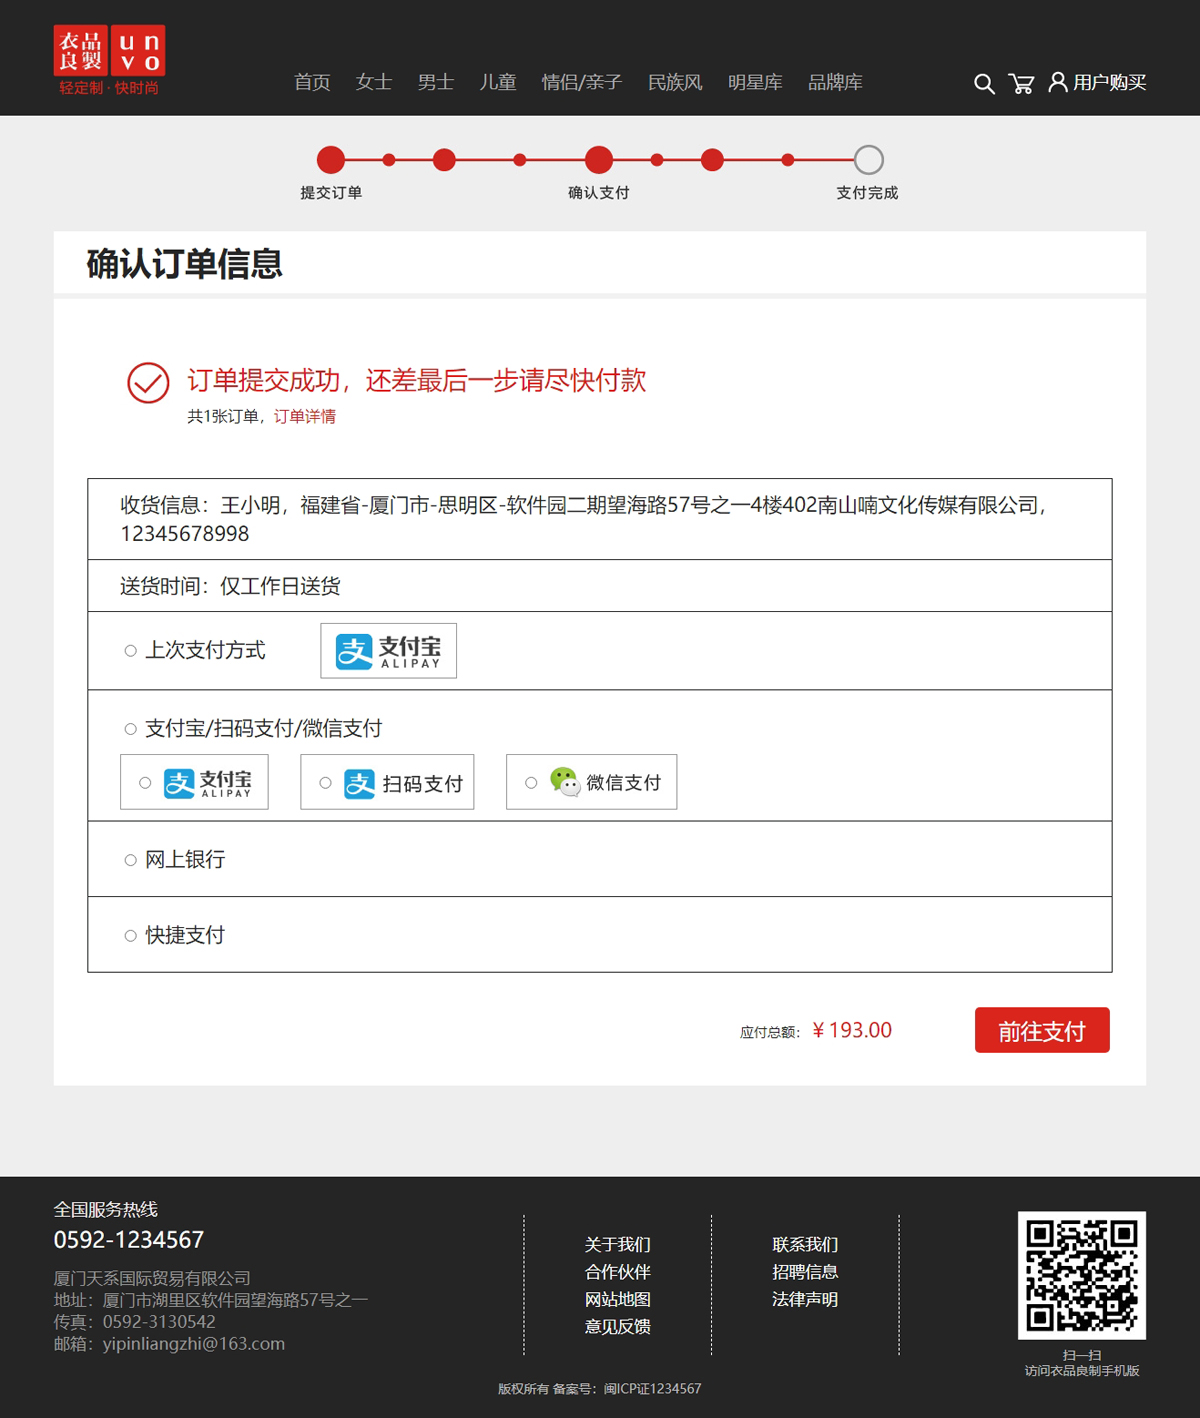Click the WeChat 微信支付 icon

tap(565, 782)
